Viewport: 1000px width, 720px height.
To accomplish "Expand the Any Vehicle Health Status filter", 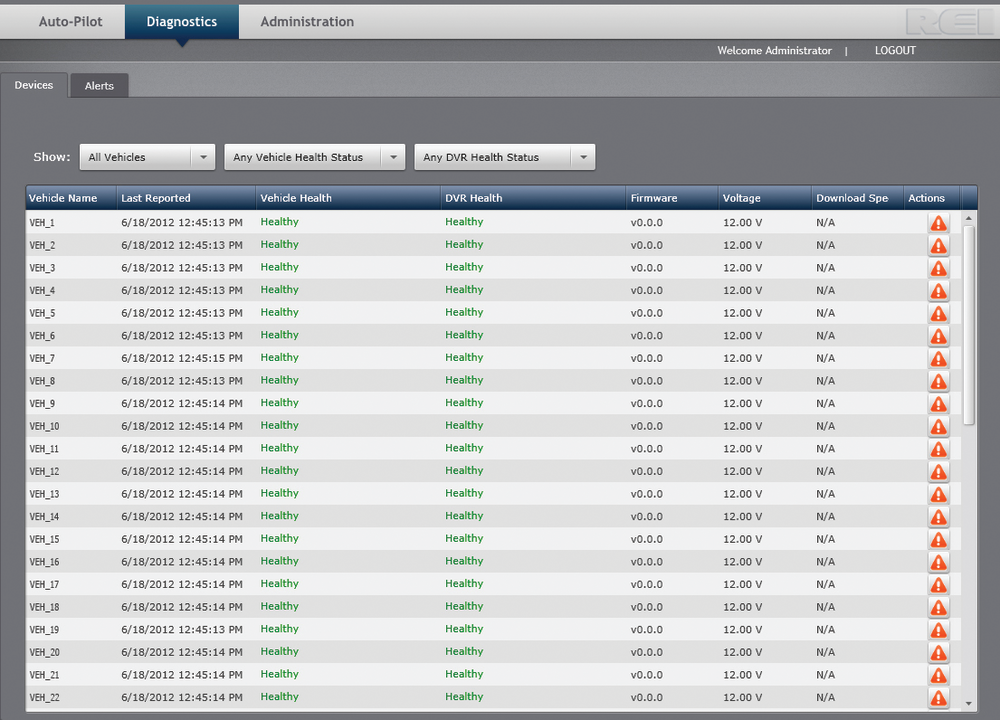I will click(x=313, y=157).
